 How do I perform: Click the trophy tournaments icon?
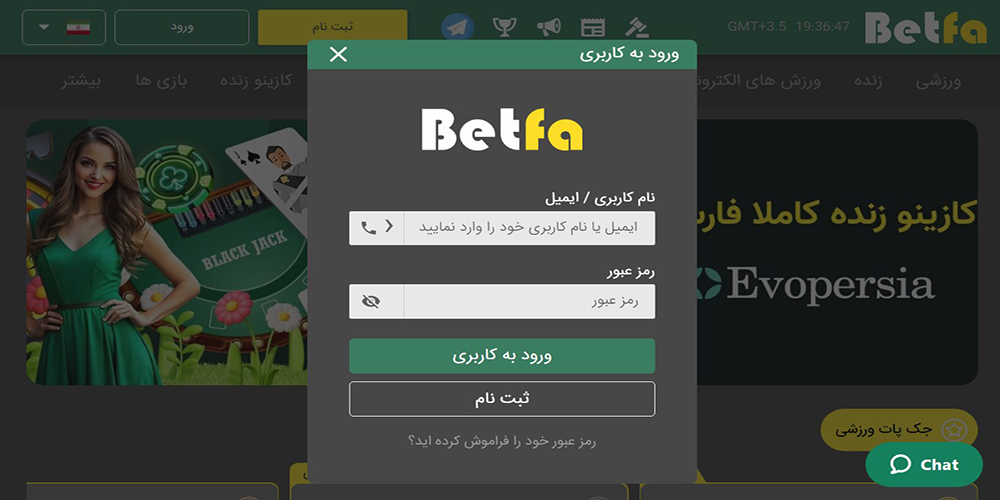(504, 27)
